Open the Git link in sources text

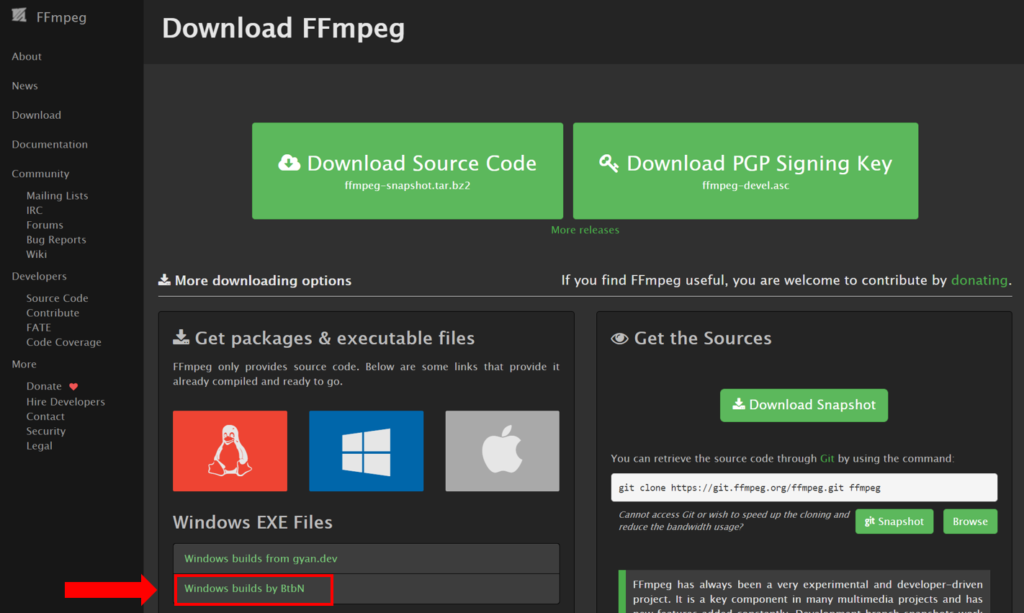click(x=827, y=458)
